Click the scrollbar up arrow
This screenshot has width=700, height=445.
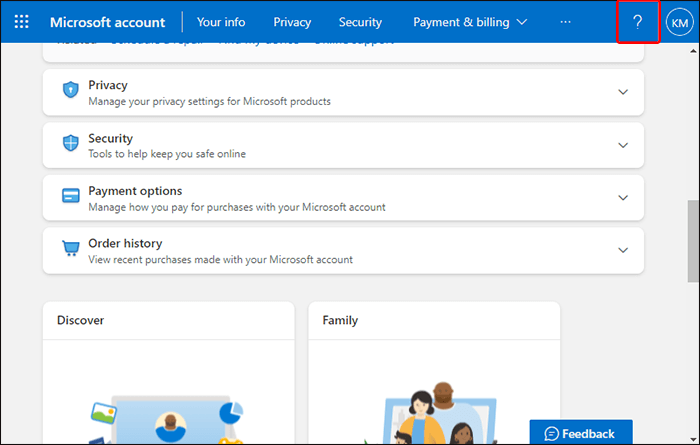(693, 51)
